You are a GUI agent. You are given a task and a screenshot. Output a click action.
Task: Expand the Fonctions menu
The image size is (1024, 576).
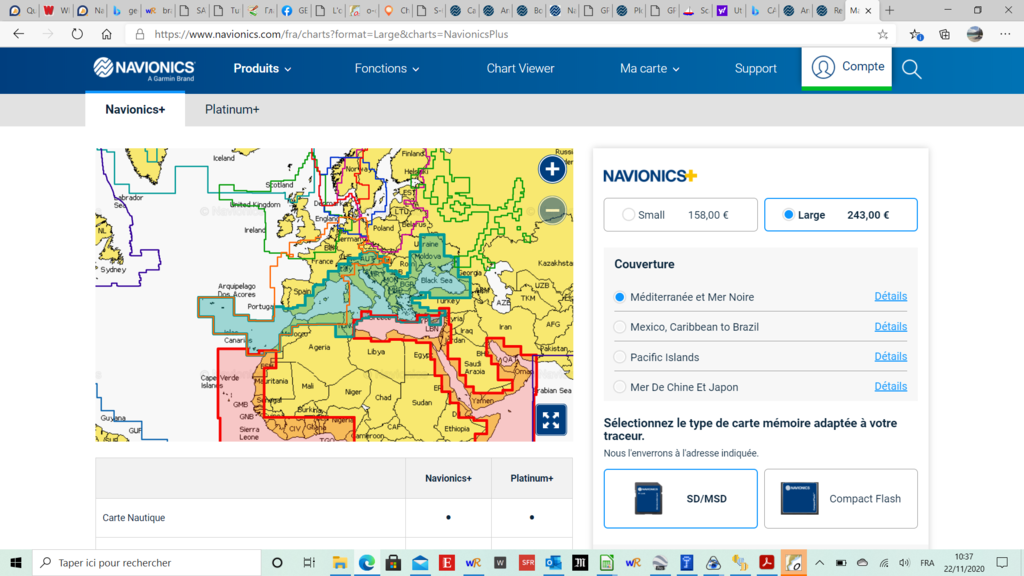pyautogui.click(x=387, y=69)
